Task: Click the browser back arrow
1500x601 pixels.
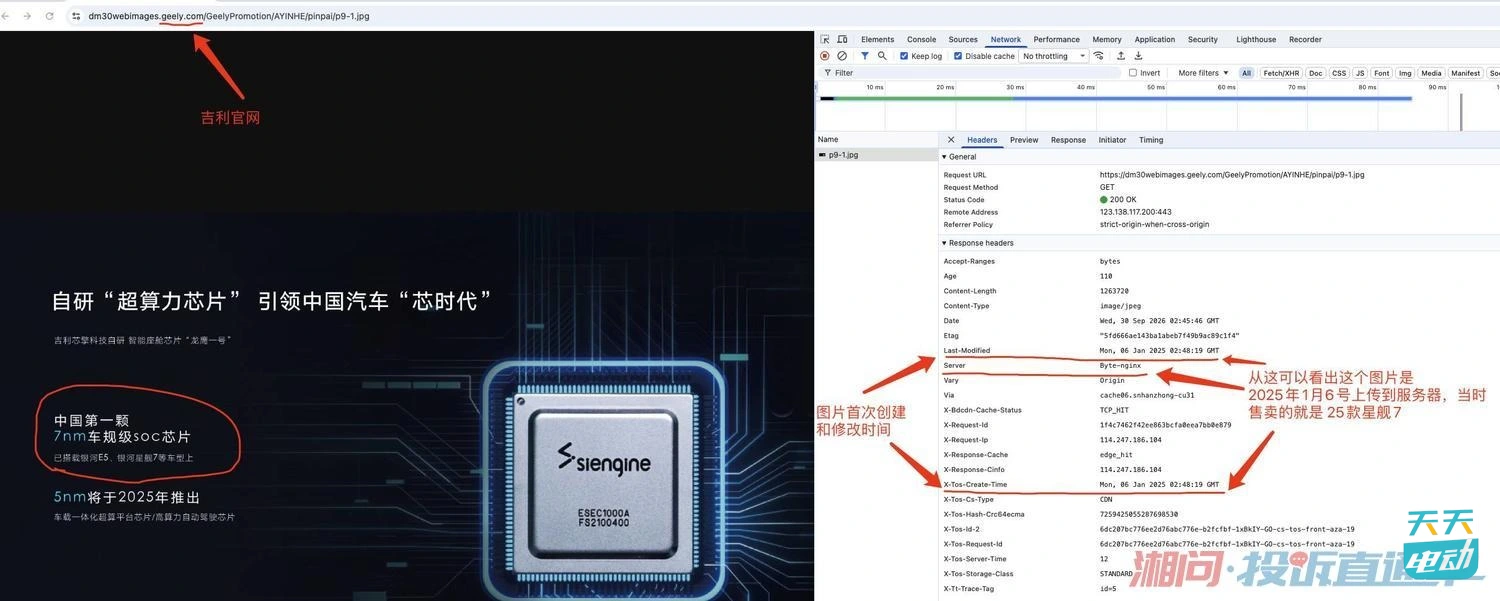Action: [6, 16]
